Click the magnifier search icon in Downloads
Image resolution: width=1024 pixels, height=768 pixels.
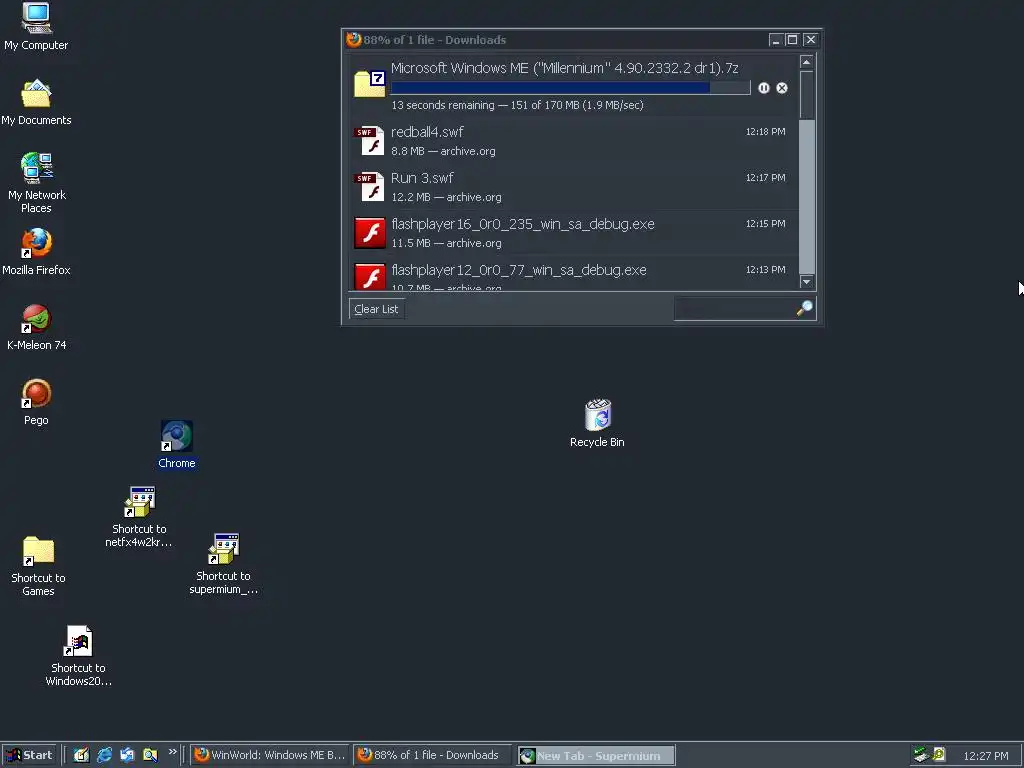click(805, 308)
